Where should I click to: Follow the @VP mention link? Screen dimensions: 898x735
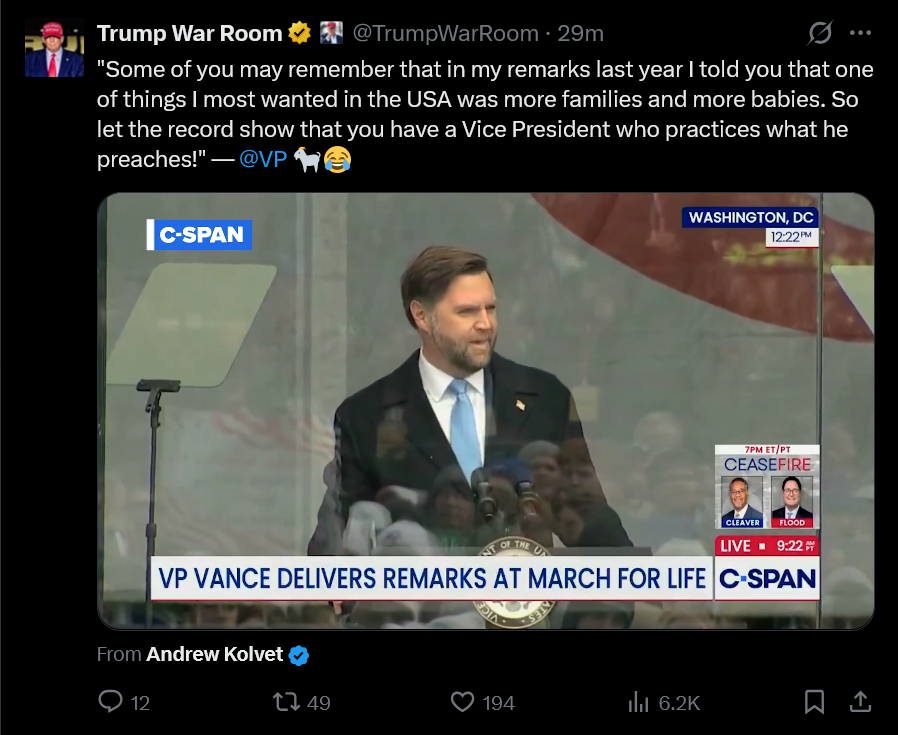click(x=263, y=159)
